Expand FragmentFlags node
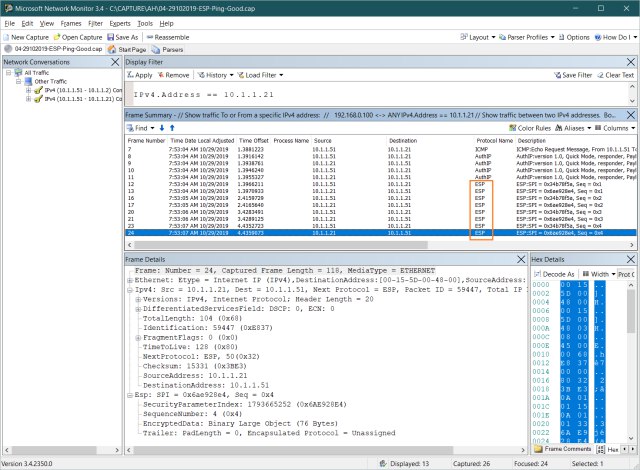640x470 pixels. click(138, 338)
